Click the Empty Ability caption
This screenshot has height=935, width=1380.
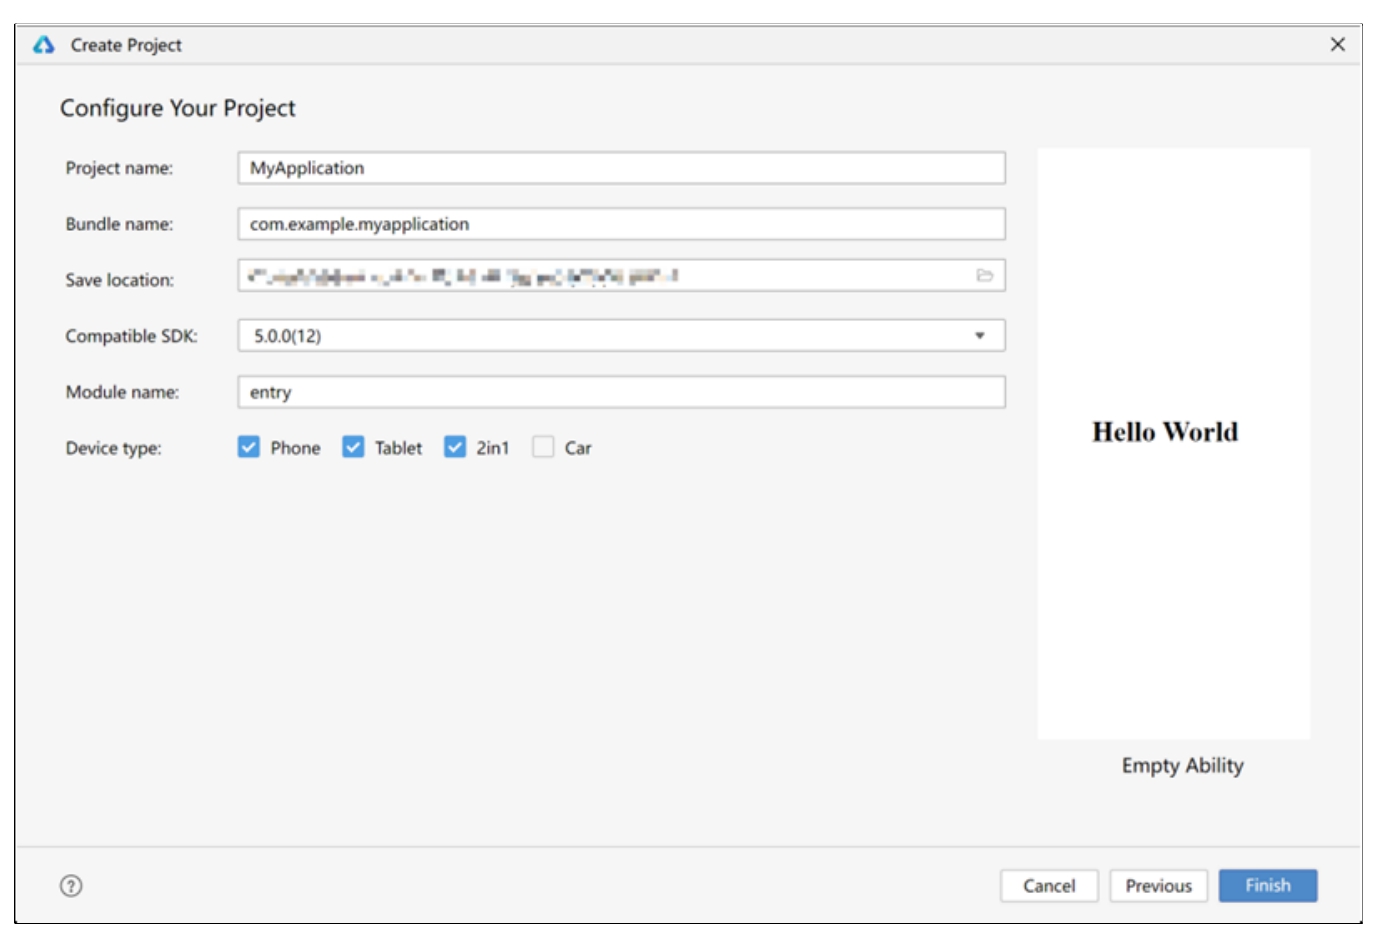1182,765
